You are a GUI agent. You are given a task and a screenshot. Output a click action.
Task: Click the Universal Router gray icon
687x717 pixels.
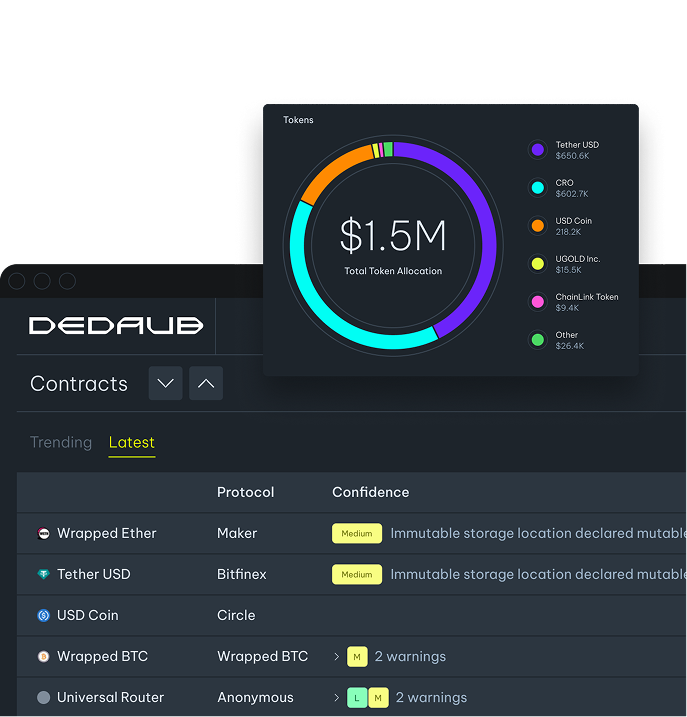pyautogui.click(x=43, y=698)
